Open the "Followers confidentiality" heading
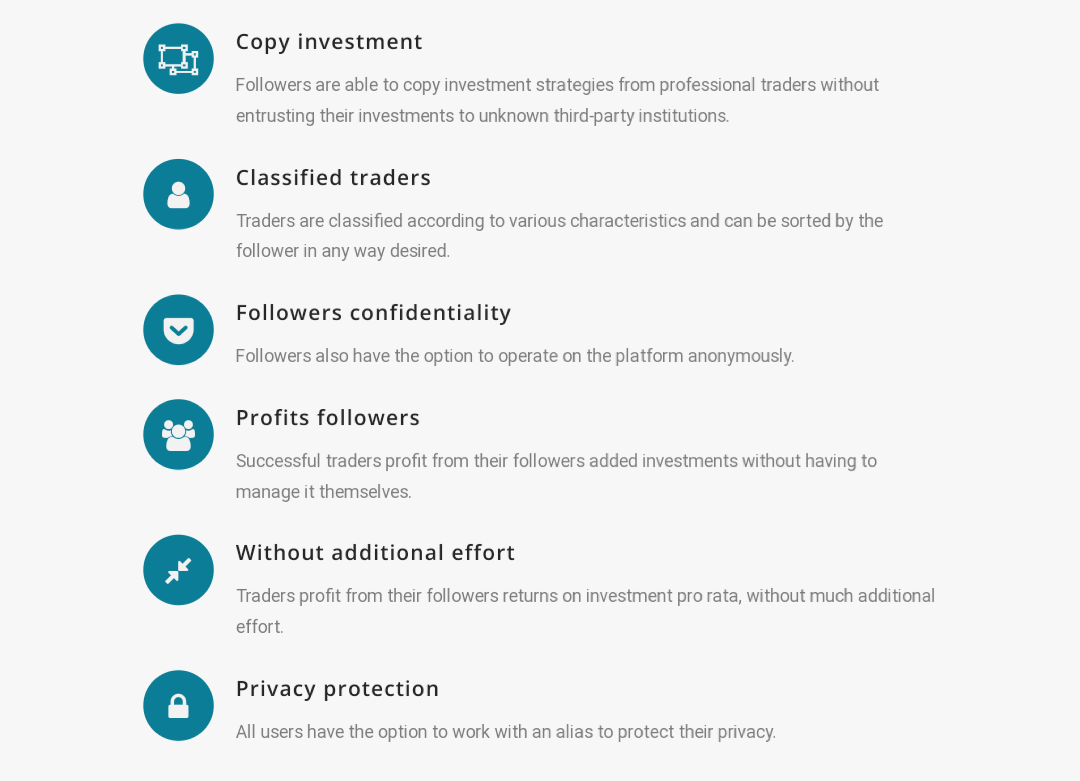This screenshot has height=781, width=1080. [x=373, y=313]
